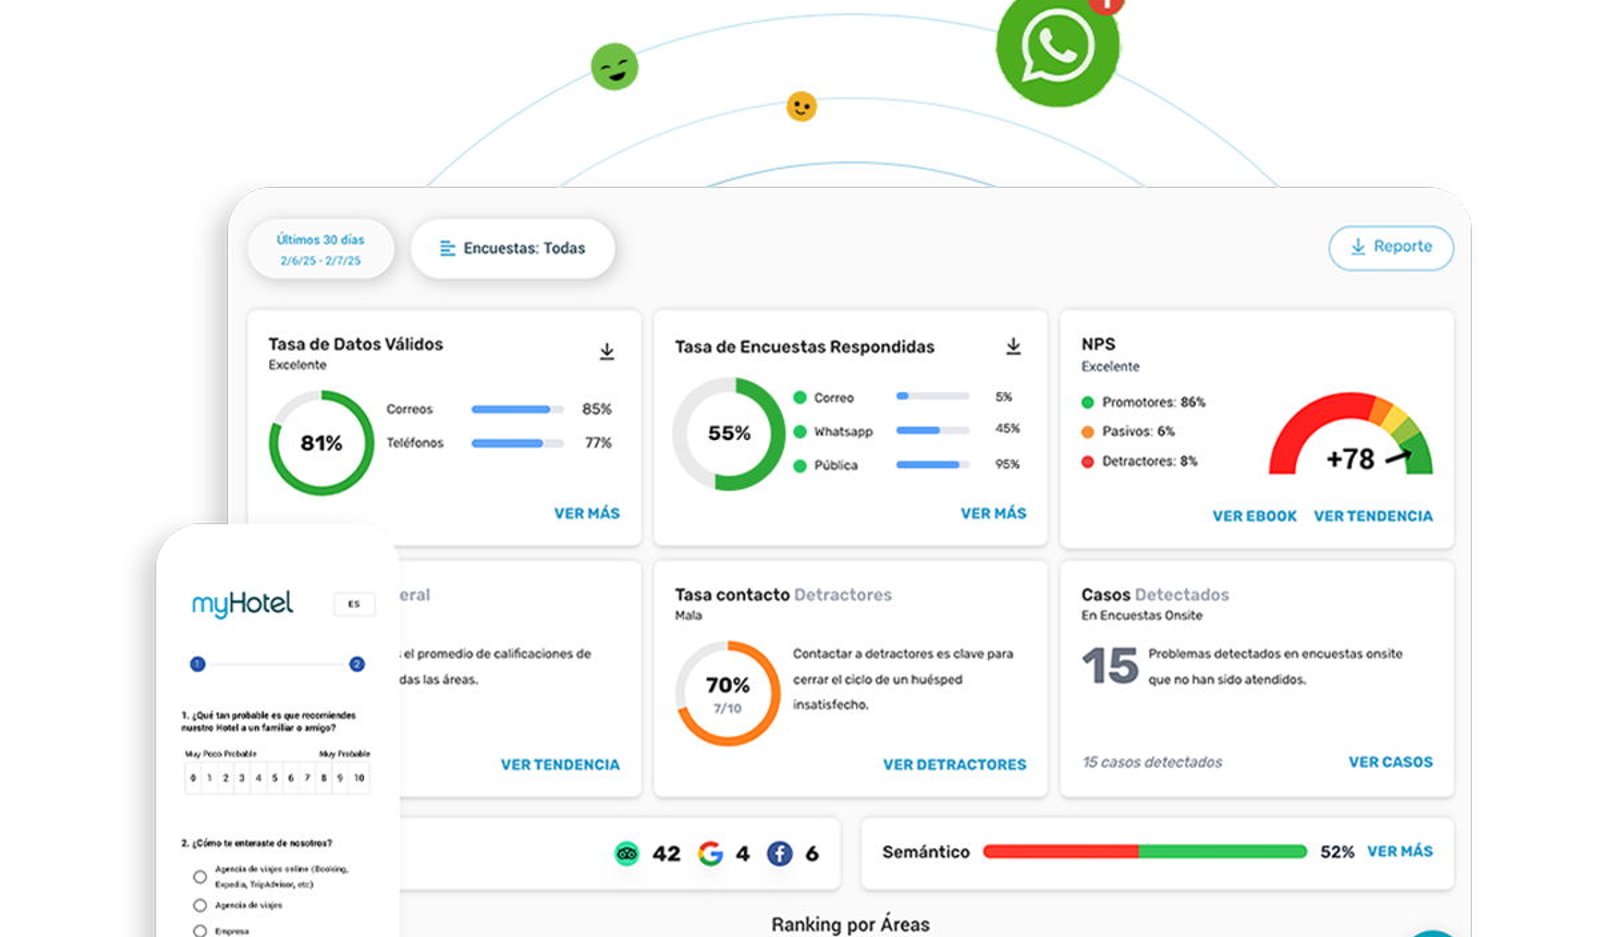
Task: Click the WhatsApp logo icon
Action: tap(1057, 46)
